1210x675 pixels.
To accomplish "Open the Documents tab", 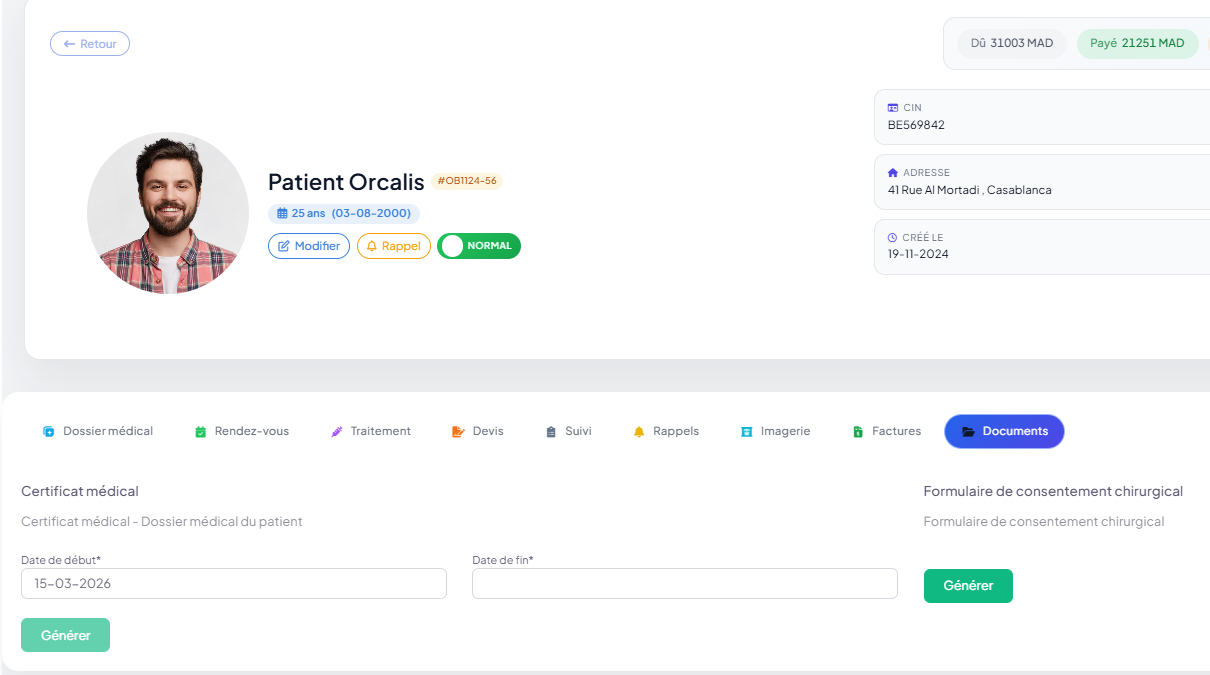I will tap(1004, 432).
